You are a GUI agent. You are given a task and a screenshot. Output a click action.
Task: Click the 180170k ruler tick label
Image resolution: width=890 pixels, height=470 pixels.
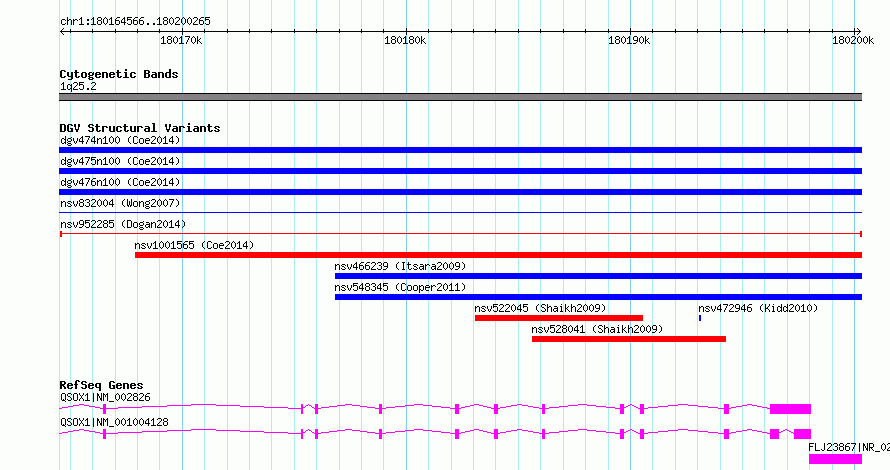(181, 40)
